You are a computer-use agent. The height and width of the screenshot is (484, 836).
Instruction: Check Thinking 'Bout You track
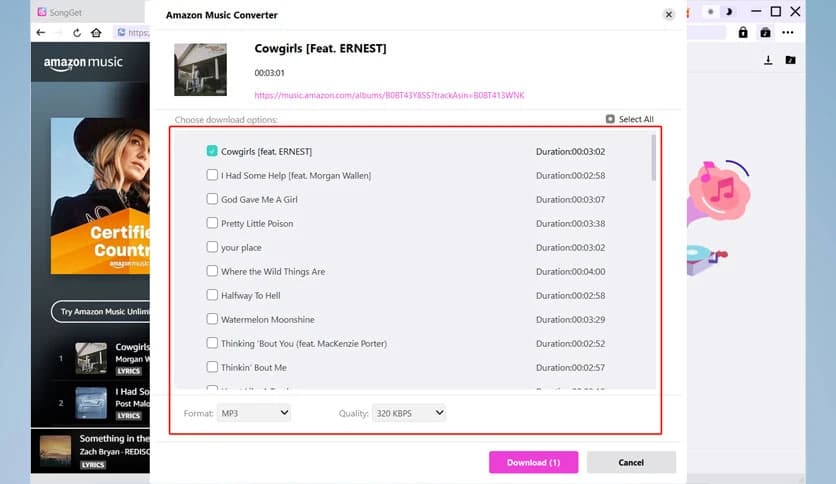(212, 343)
